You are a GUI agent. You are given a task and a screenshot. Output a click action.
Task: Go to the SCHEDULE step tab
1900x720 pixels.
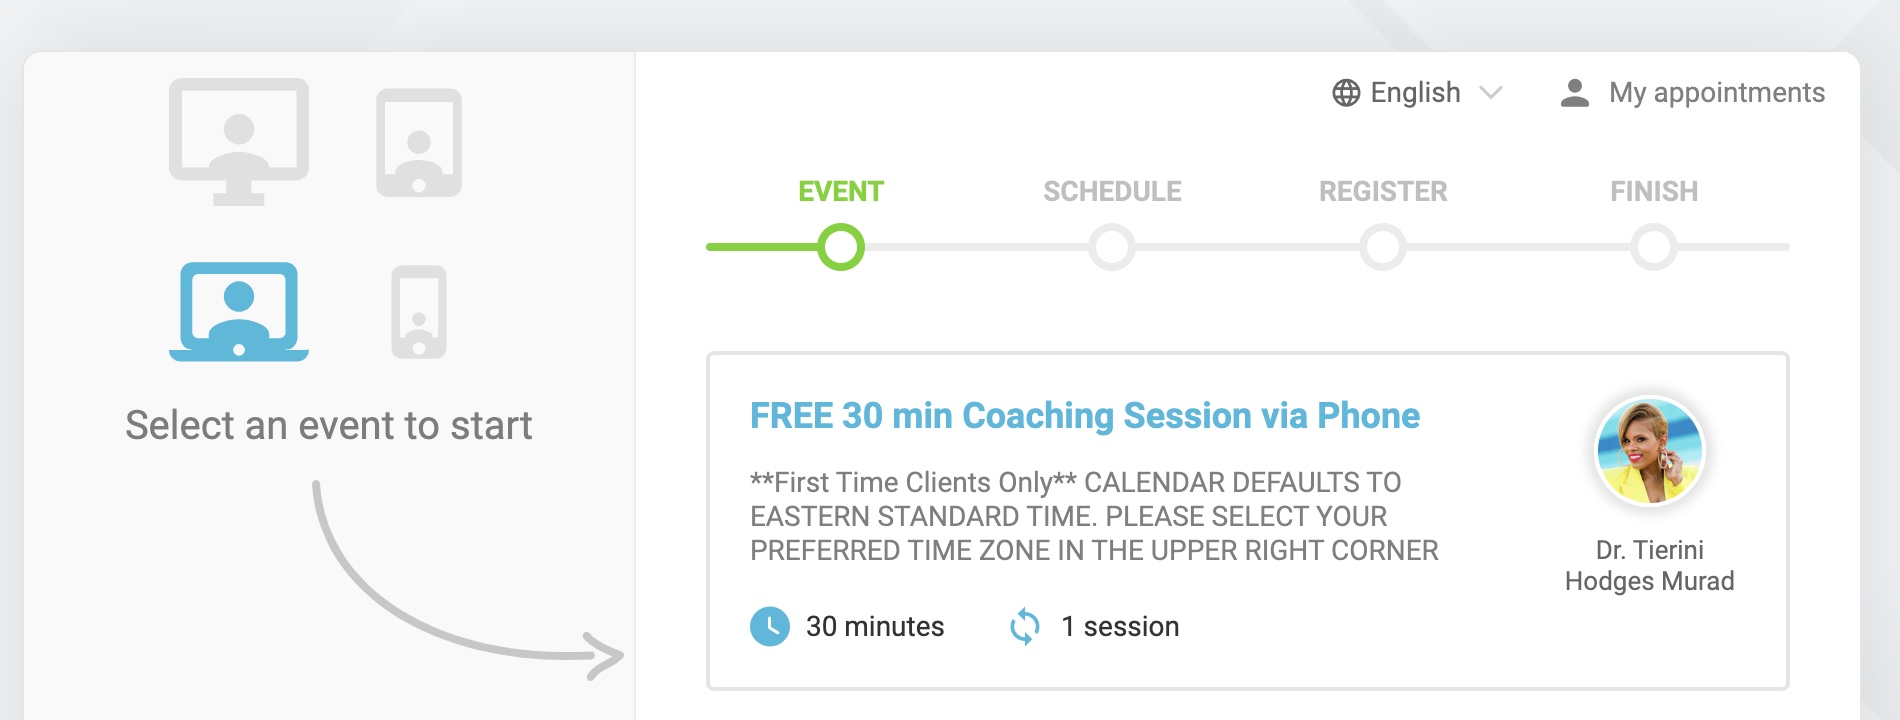(1112, 191)
